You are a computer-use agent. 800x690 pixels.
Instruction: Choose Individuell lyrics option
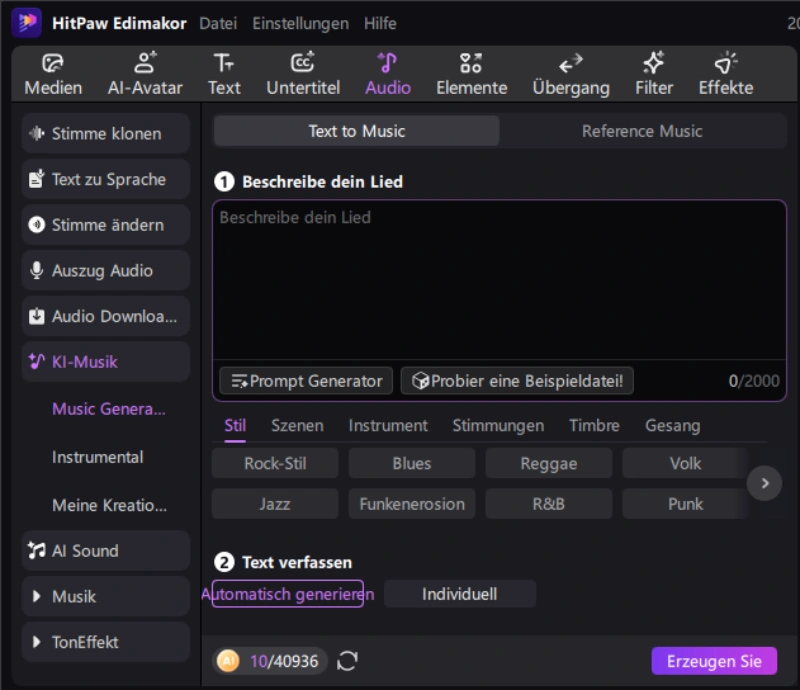click(x=460, y=594)
